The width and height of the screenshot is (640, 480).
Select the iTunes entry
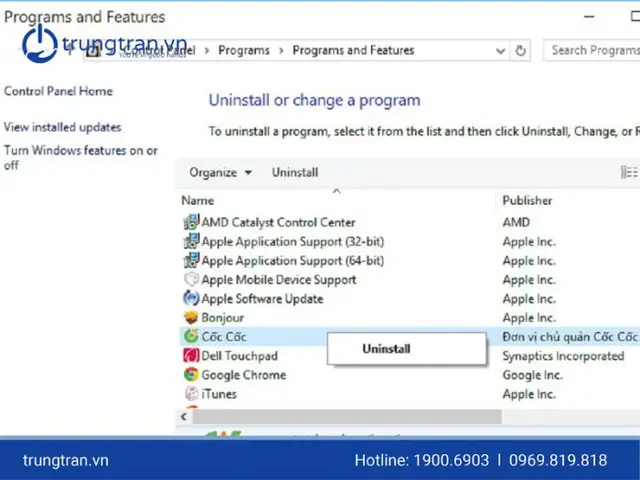tap(219, 394)
